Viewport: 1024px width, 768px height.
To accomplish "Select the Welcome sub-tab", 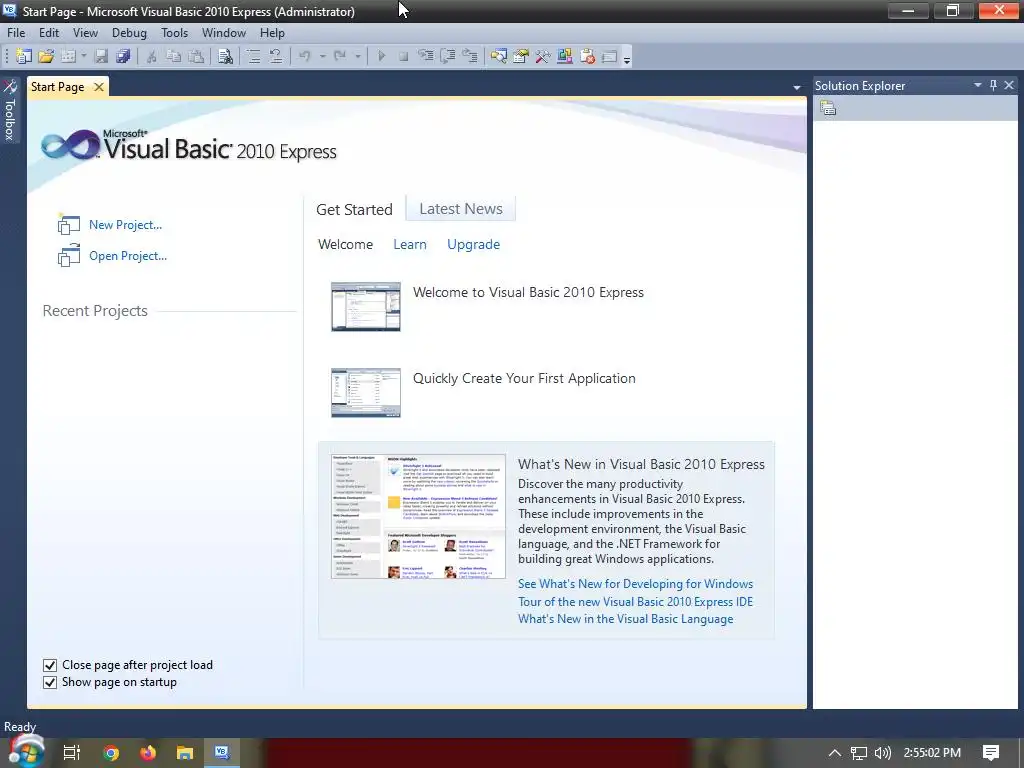I will (x=345, y=244).
